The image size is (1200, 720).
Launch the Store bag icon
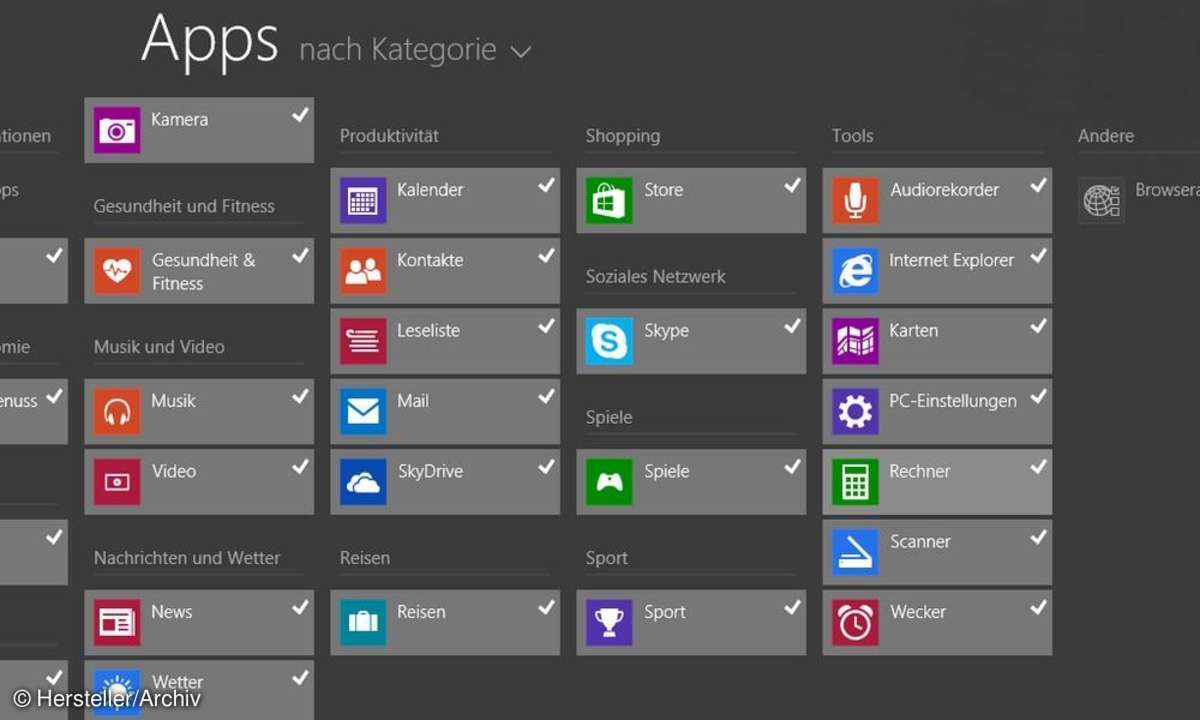click(x=609, y=201)
